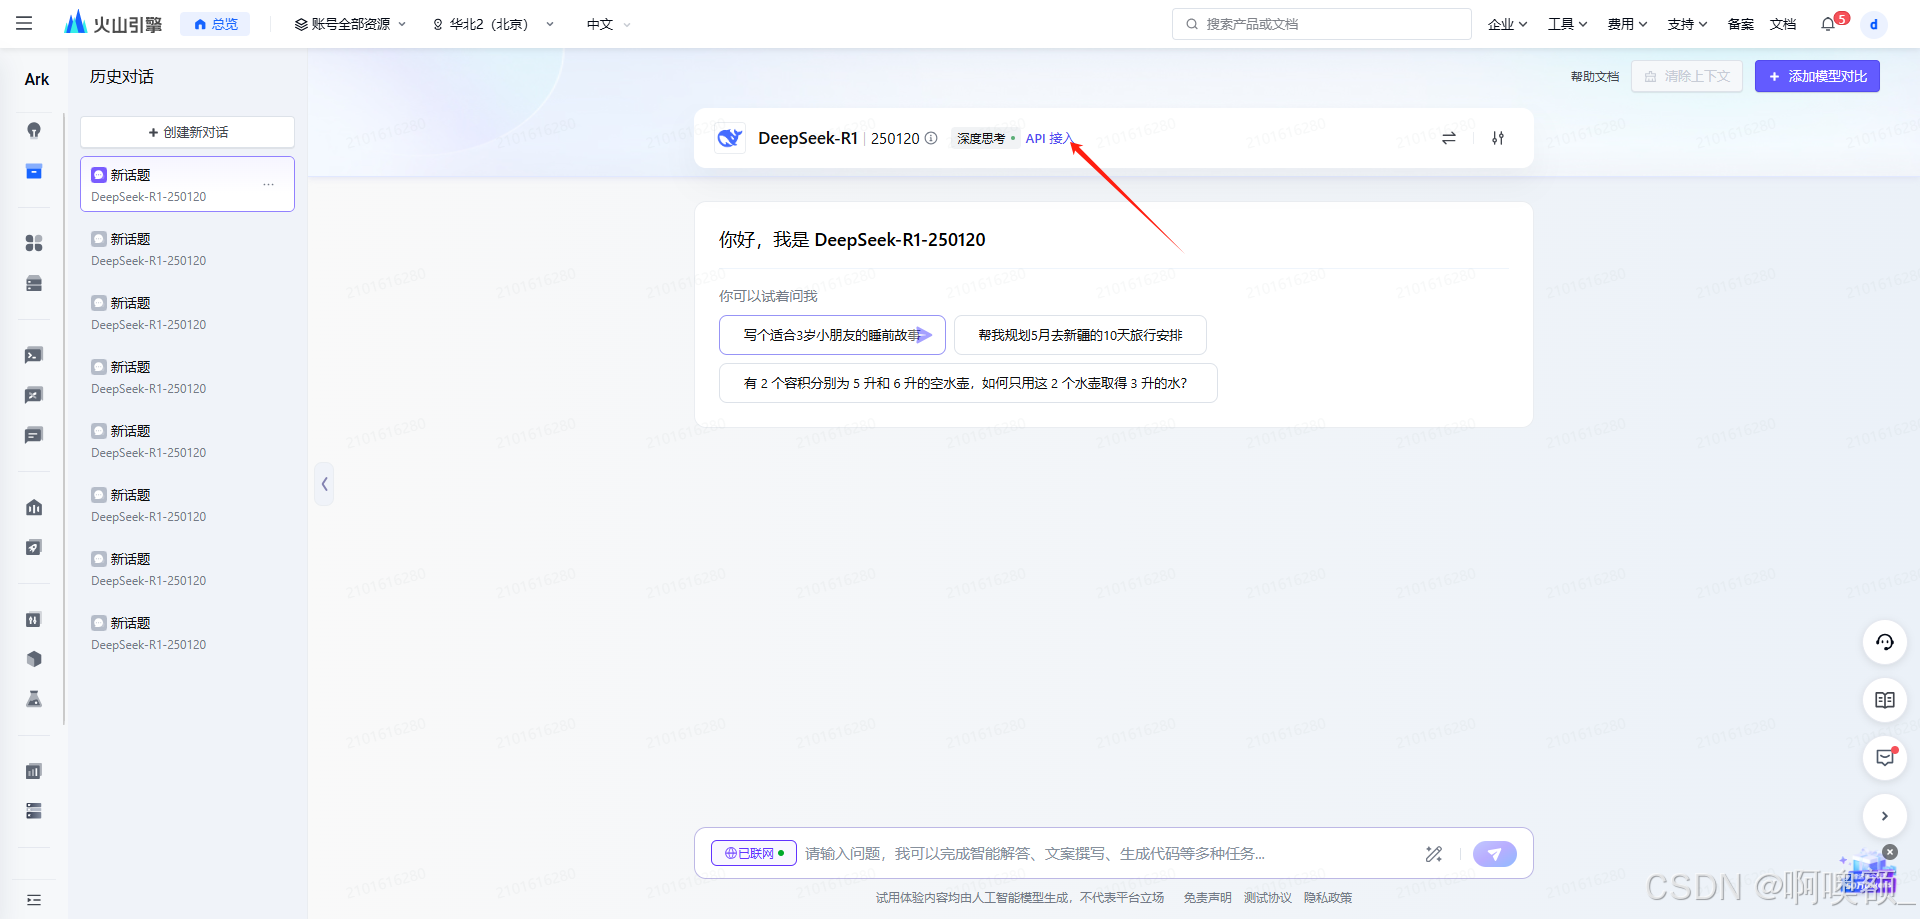Click the info icon next to 250120
This screenshot has width=1920, height=919.
pyautogui.click(x=931, y=138)
